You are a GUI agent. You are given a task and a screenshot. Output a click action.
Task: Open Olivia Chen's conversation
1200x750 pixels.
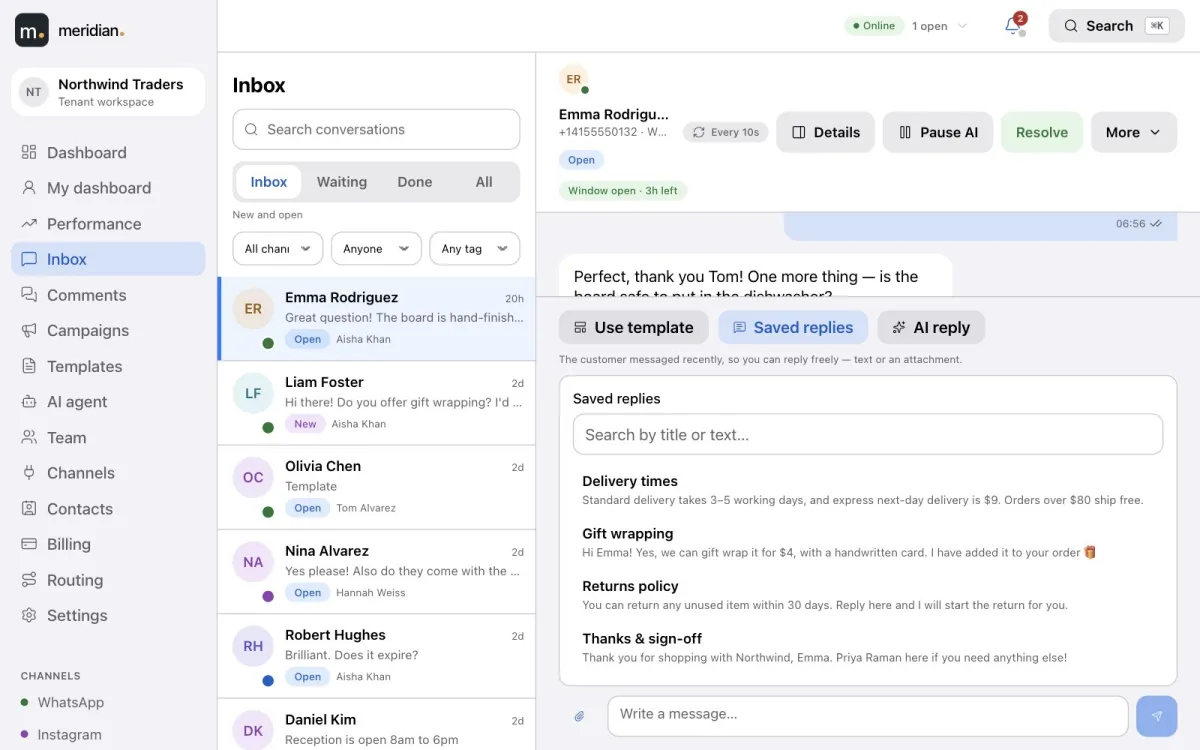point(376,488)
